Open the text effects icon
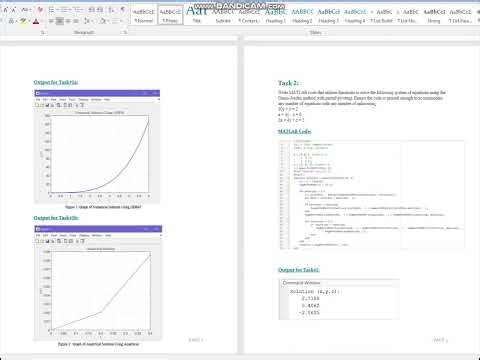480x360 pixels. 11,21
